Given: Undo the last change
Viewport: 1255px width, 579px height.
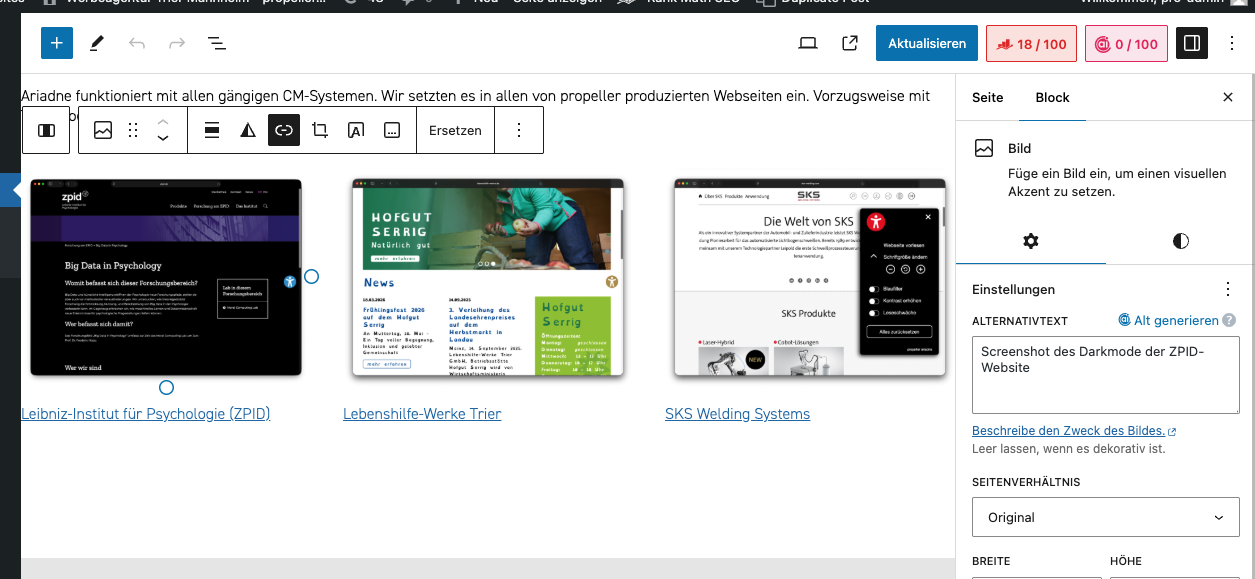Looking at the screenshot, I should pos(137,43).
